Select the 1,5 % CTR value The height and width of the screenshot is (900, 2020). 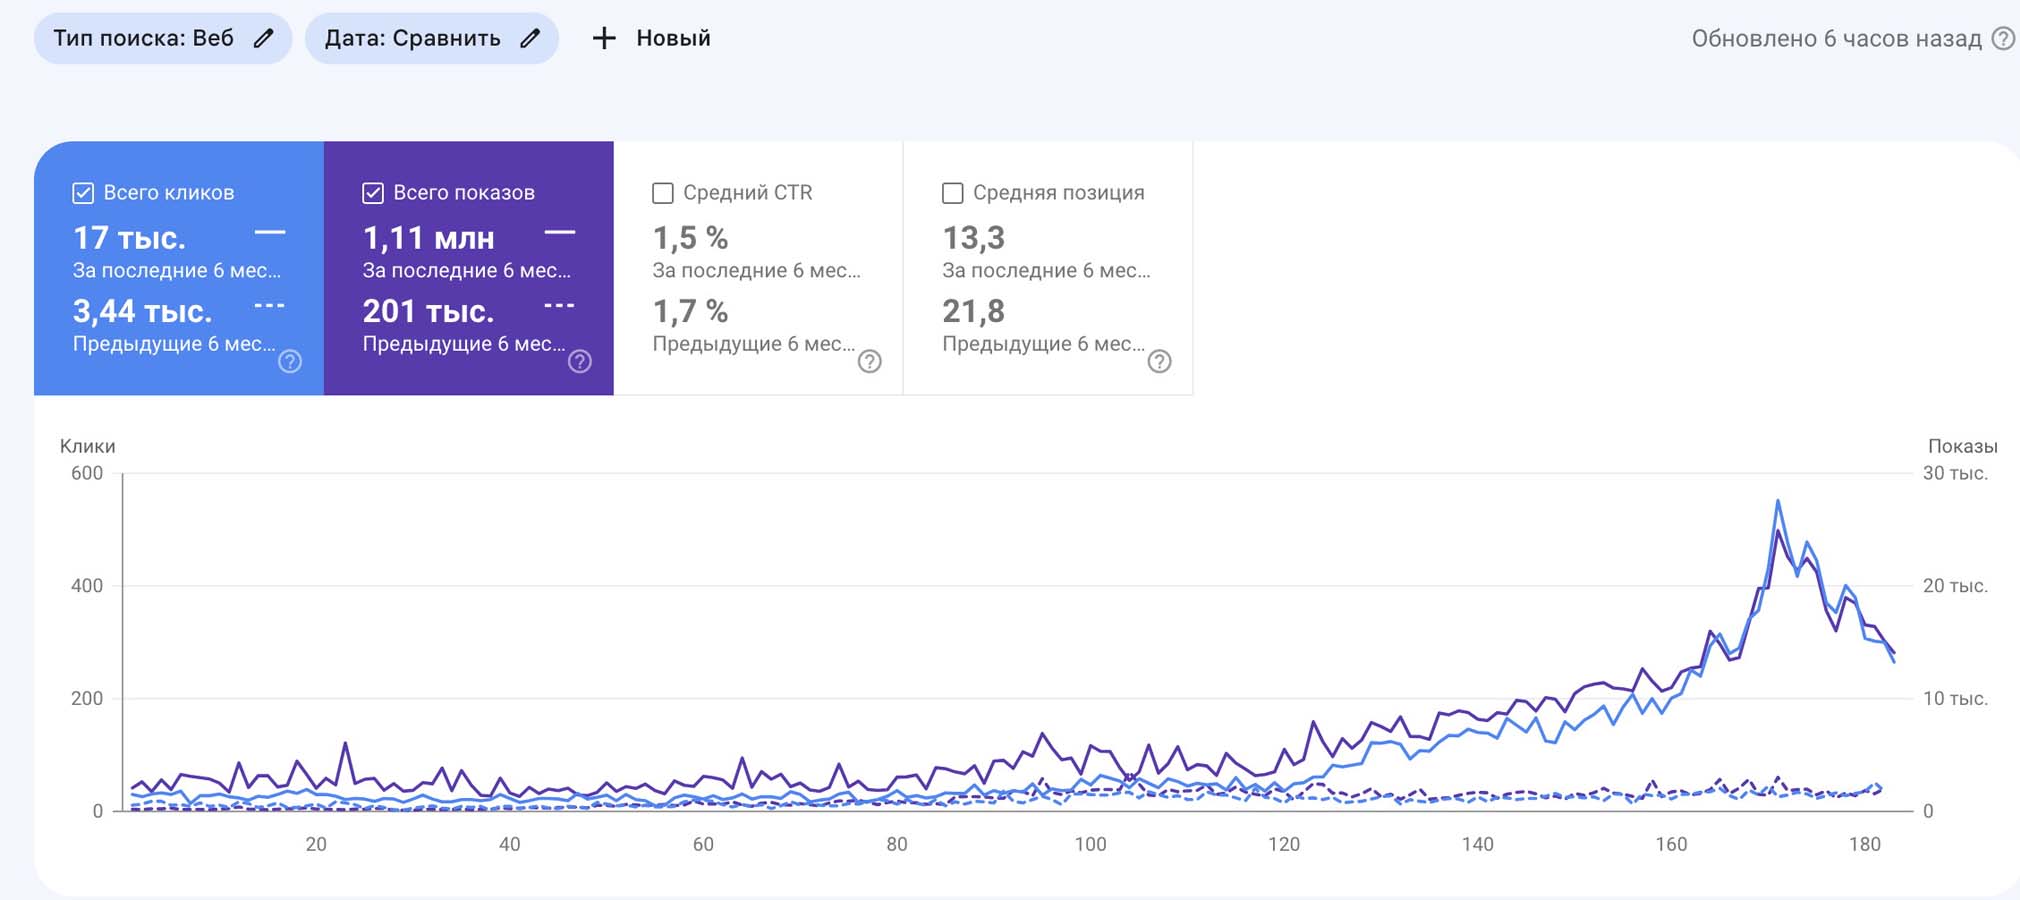690,238
